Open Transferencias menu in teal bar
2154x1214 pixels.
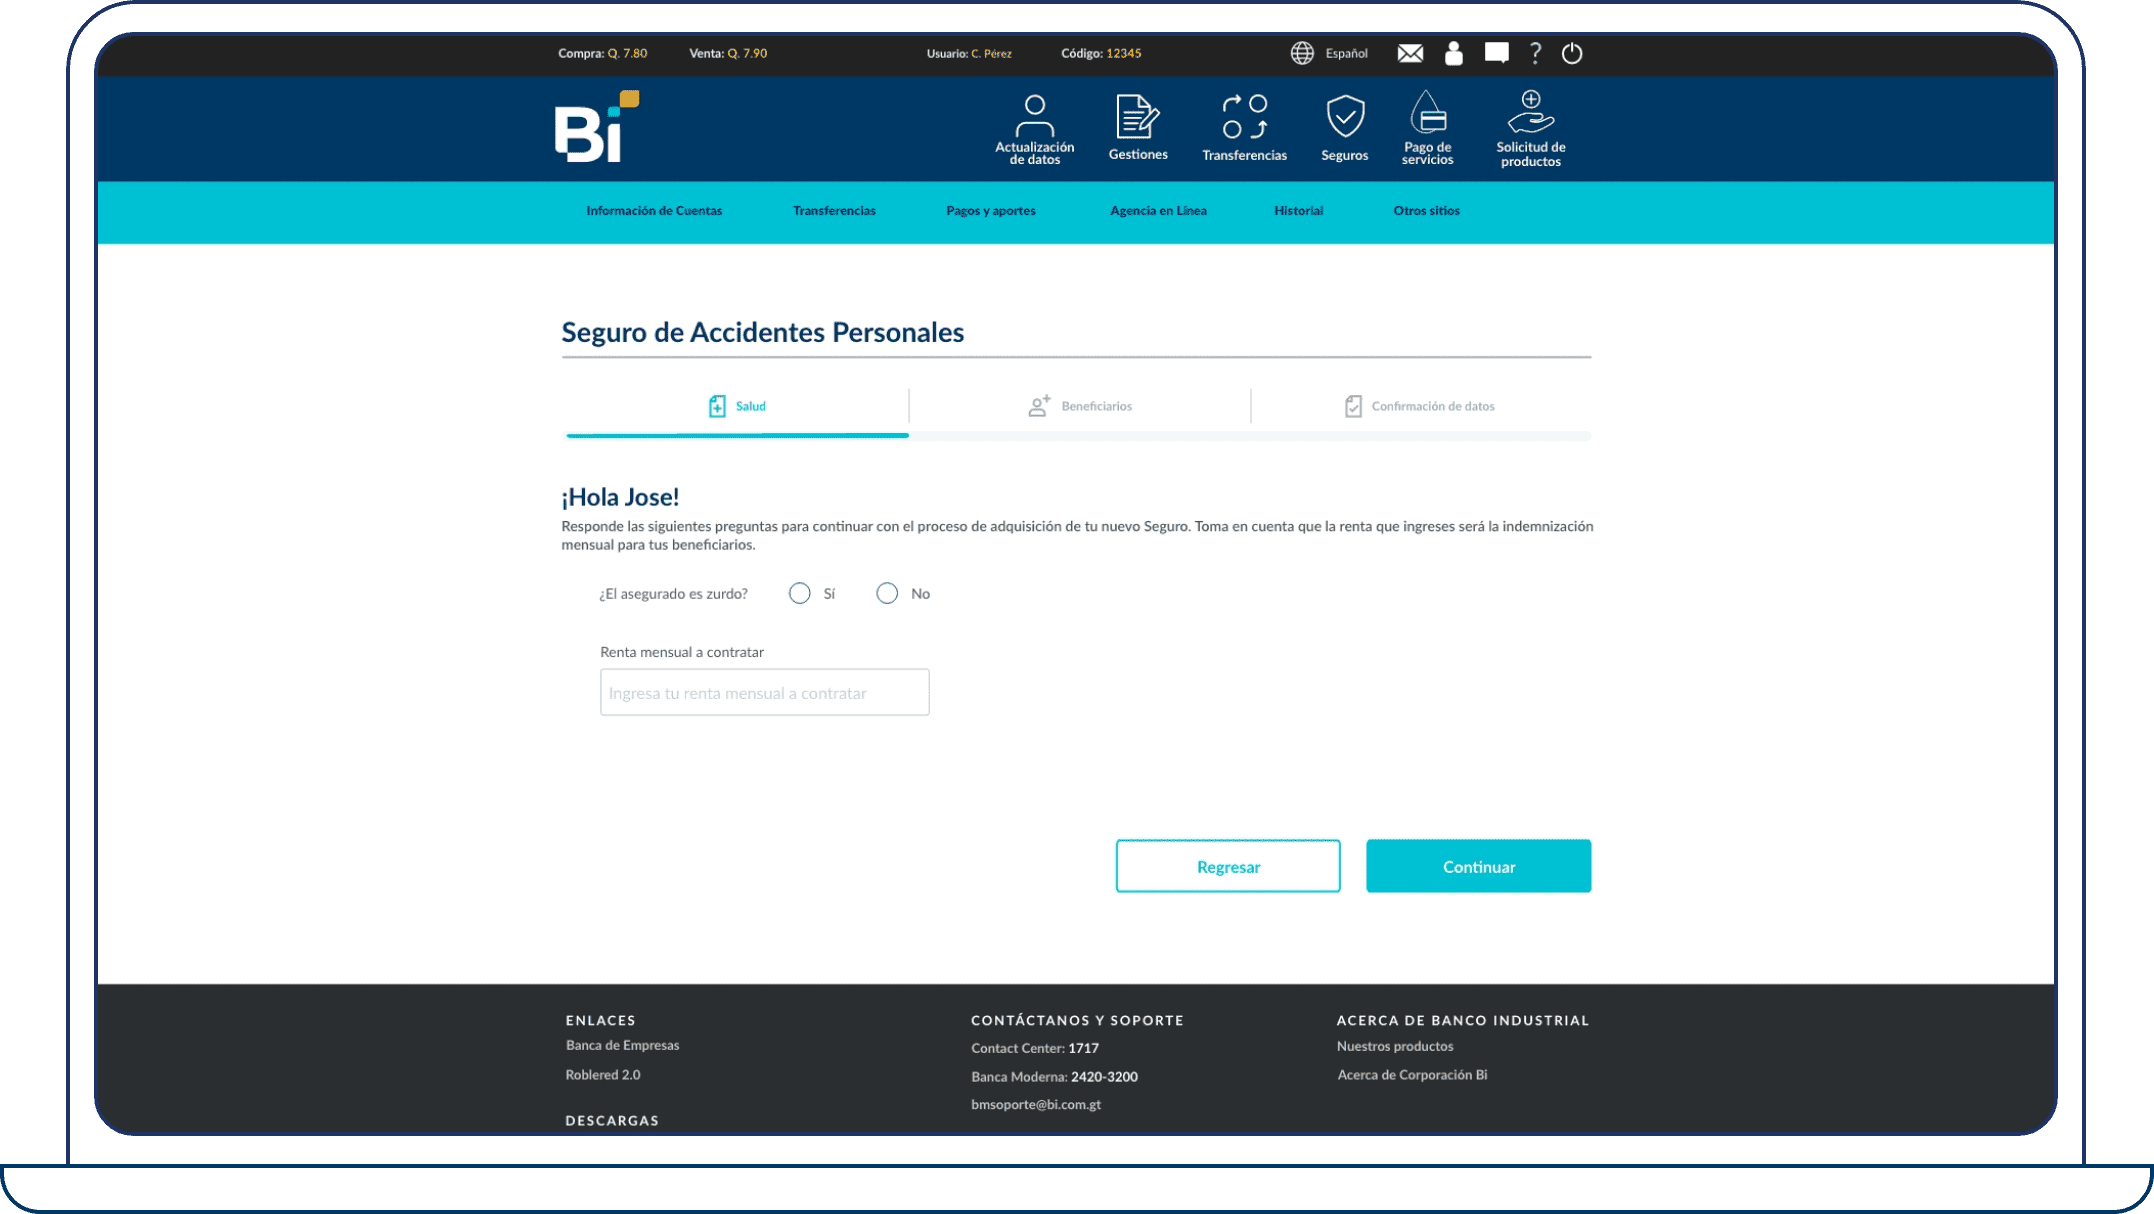(x=834, y=211)
